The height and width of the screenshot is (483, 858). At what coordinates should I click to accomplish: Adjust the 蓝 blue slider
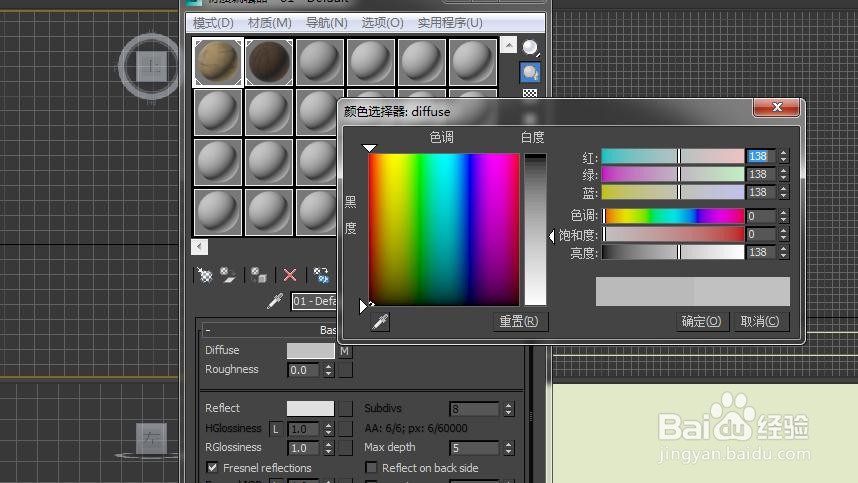pos(673,192)
